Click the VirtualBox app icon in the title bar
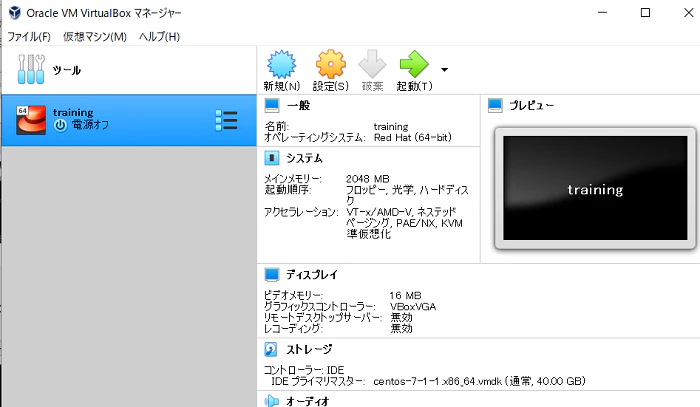 [15, 12]
